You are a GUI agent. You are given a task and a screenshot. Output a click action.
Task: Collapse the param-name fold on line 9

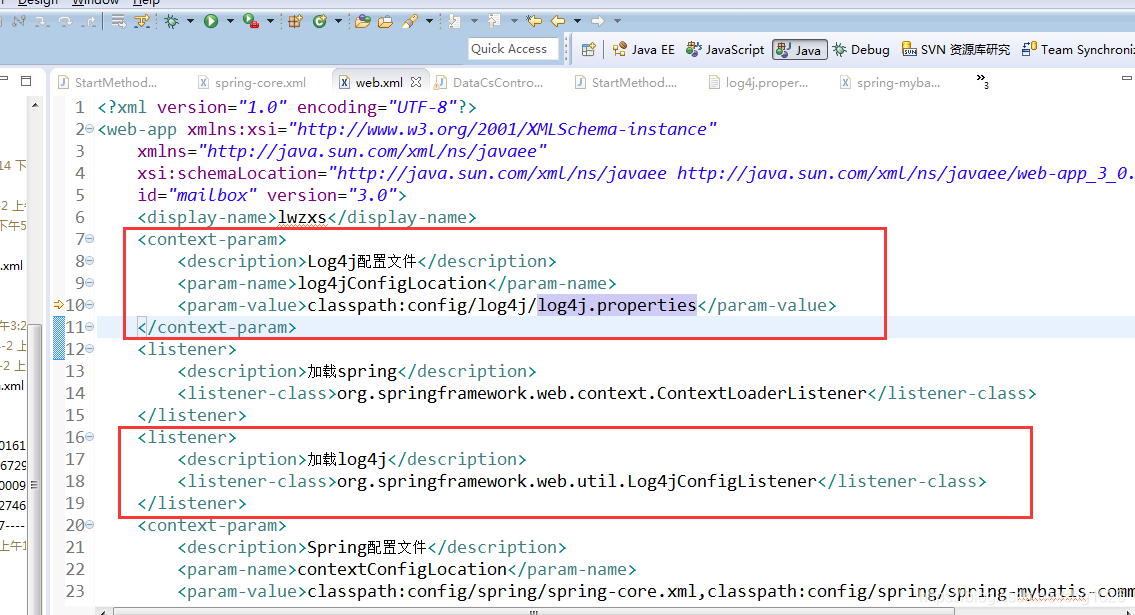point(90,283)
